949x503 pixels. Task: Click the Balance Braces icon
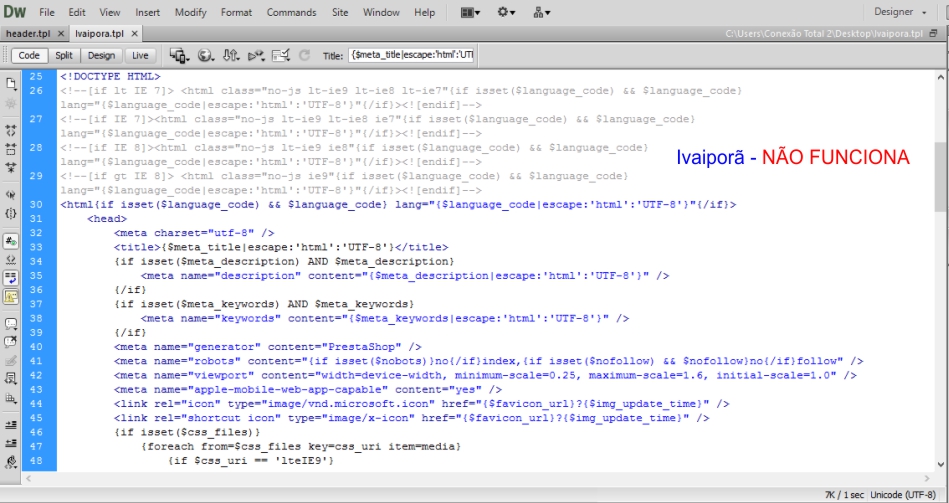point(10,213)
